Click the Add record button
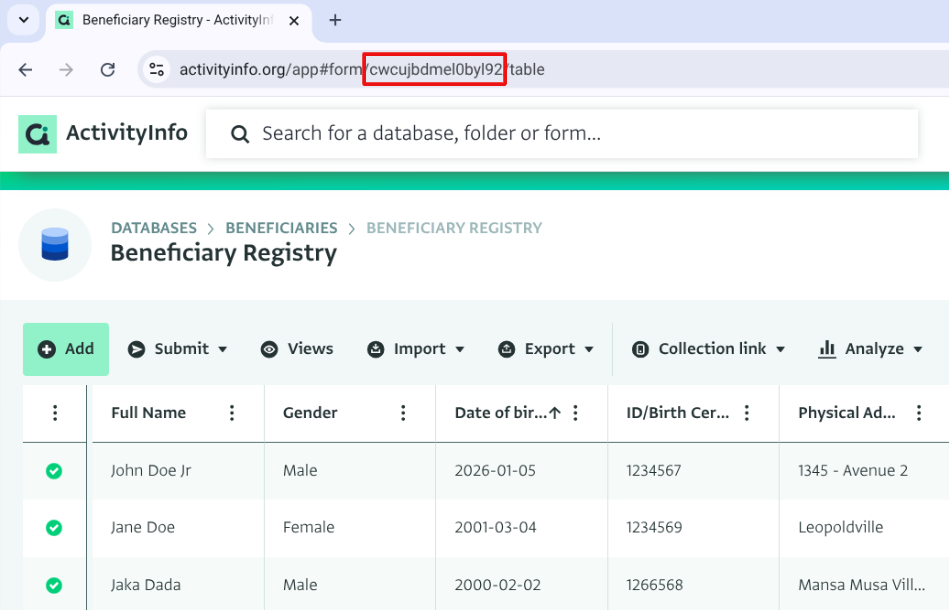 [66, 349]
